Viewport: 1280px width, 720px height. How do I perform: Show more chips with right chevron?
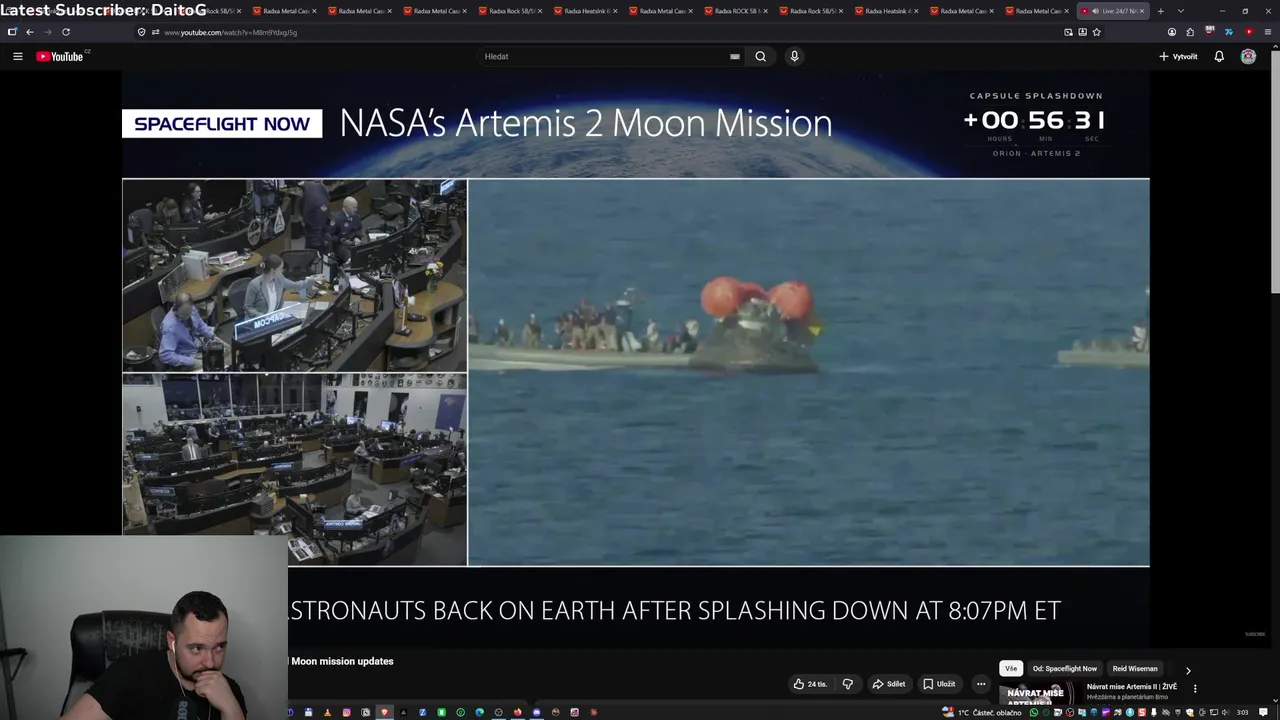click(x=1188, y=670)
